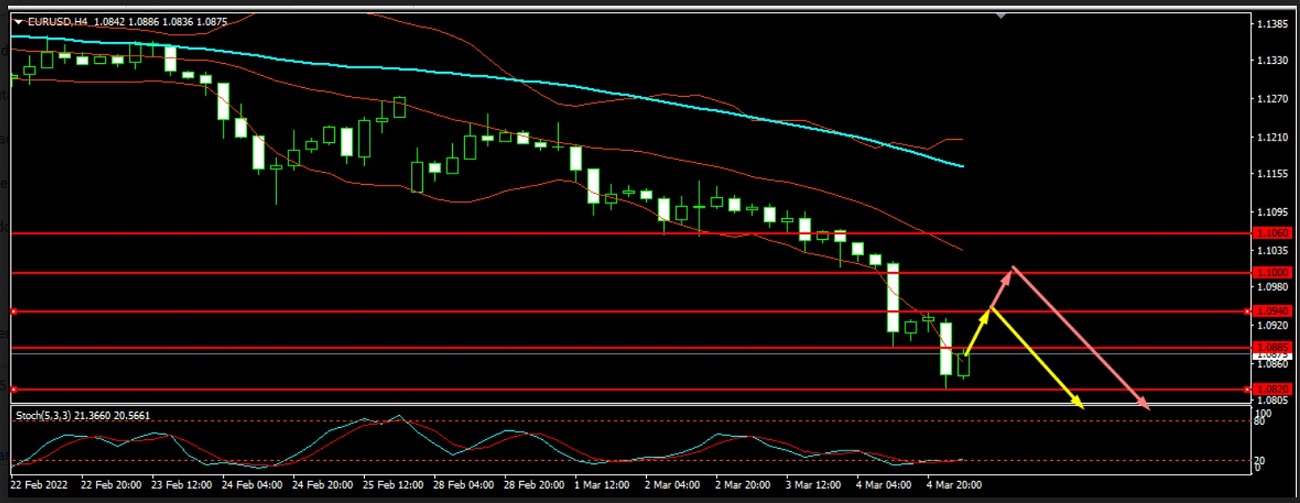This screenshot has width=1300, height=503.
Task: Click the pink downward arrow's arrowhead
Action: pos(1144,405)
